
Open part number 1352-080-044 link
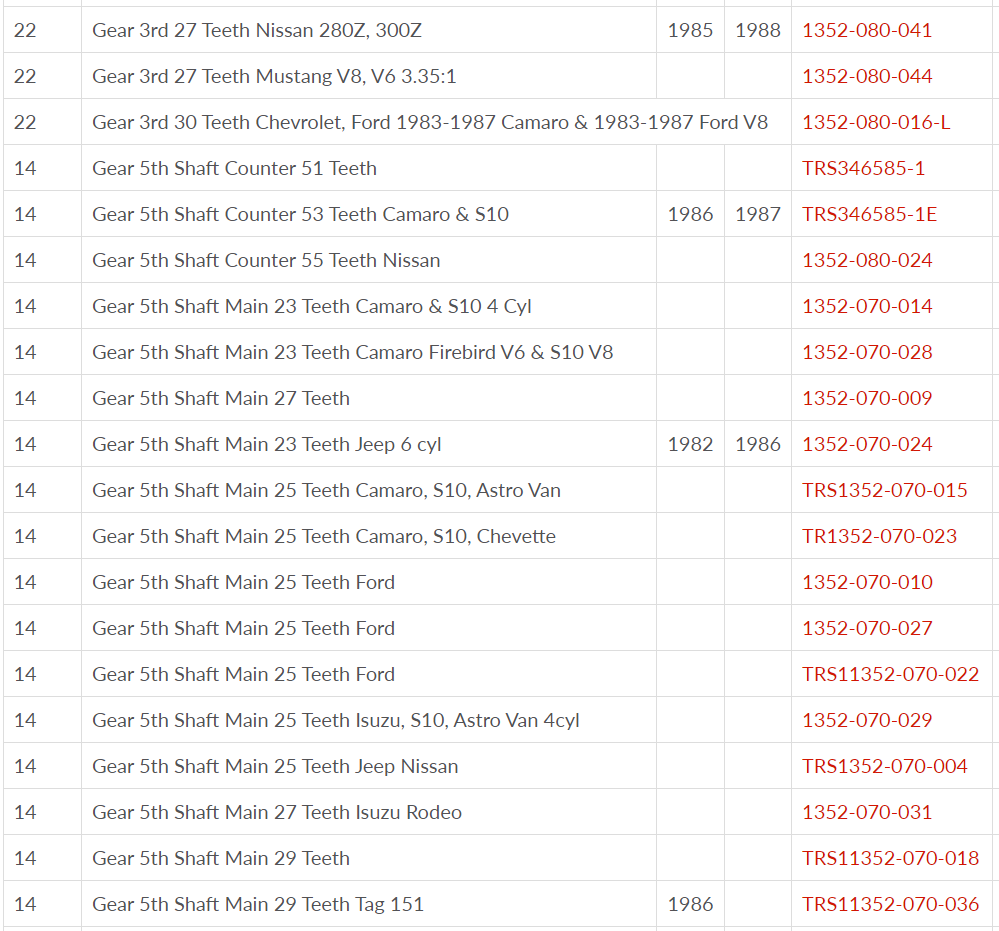click(x=866, y=76)
